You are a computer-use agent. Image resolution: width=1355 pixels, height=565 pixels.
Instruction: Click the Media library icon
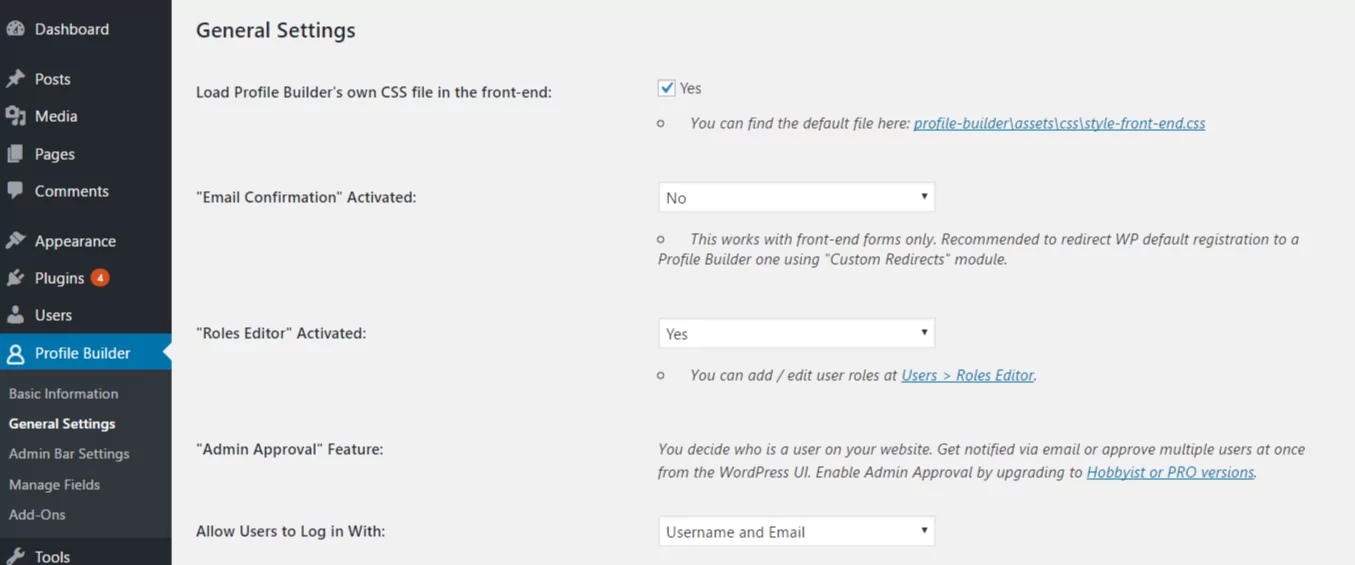[x=15, y=116]
